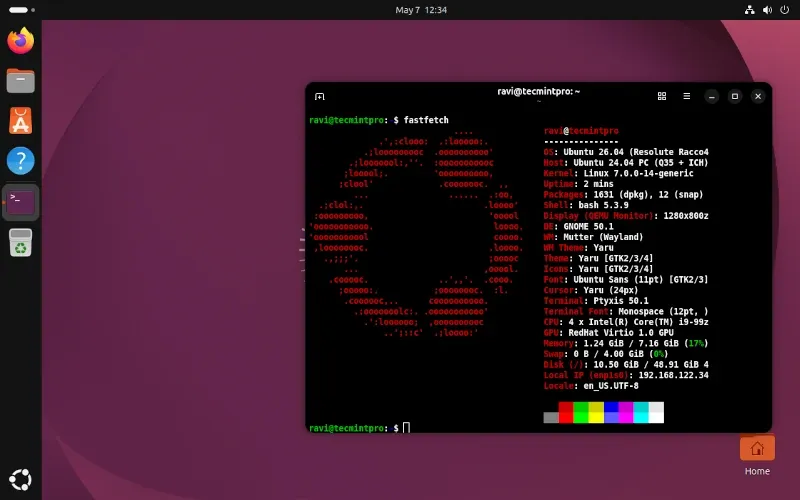The height and width of the screenshot is (500, 800).
Task: Click the terminal title ravi@tecmintpro: ~
Action: pyautogui.click(x=538, y=91)
